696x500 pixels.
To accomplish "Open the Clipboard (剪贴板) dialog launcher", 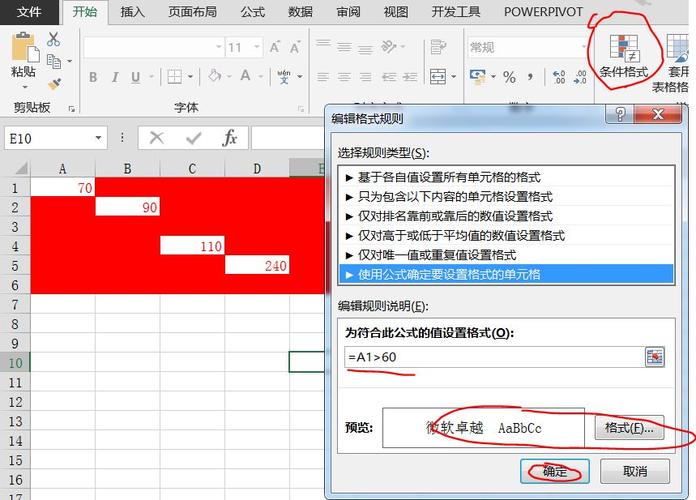I will [71, 108].
